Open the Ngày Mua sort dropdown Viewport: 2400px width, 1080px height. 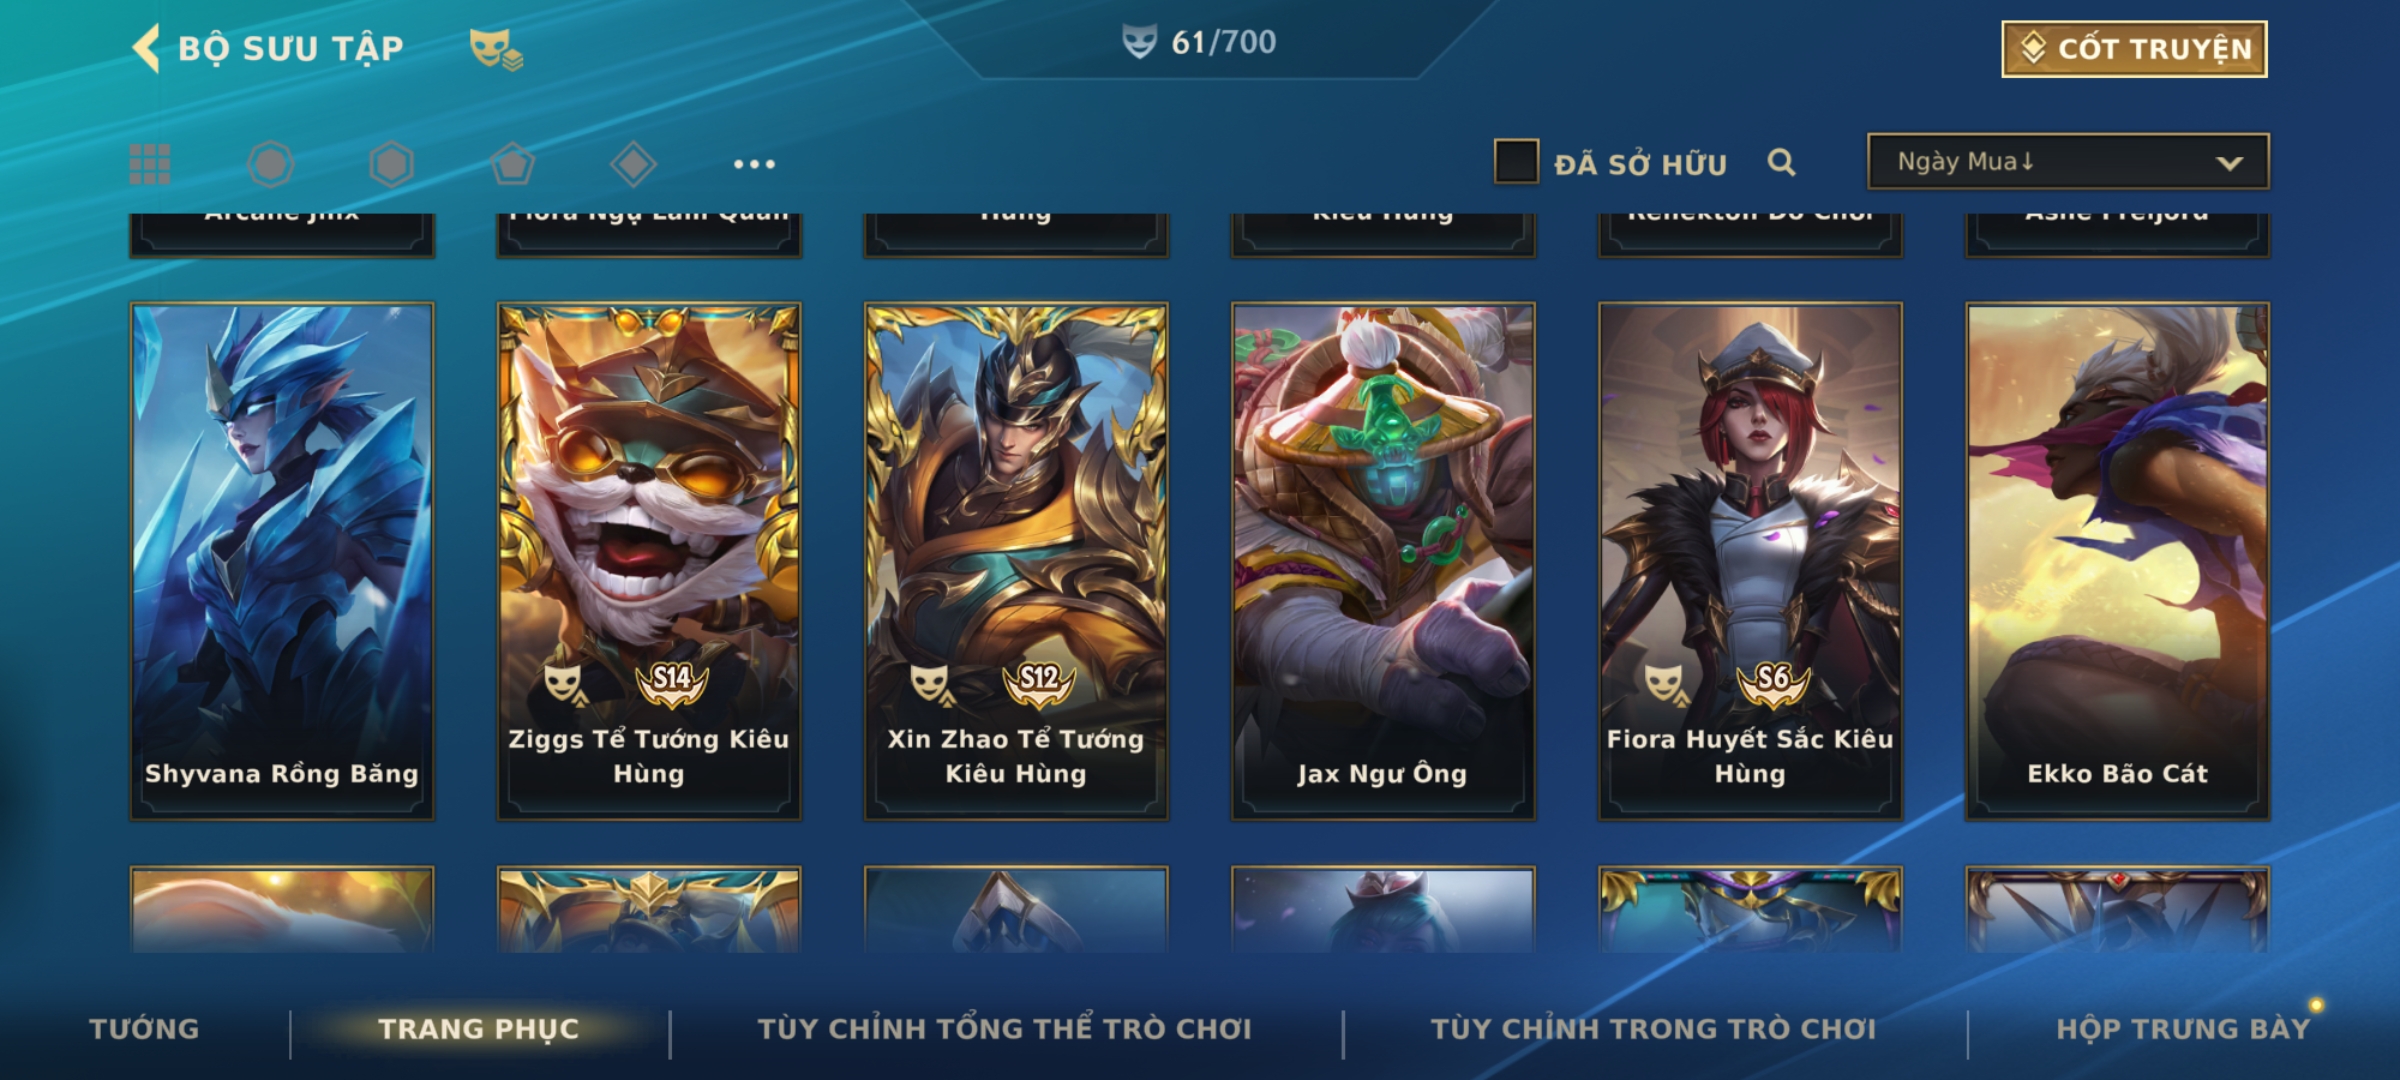coord(2068,161)
